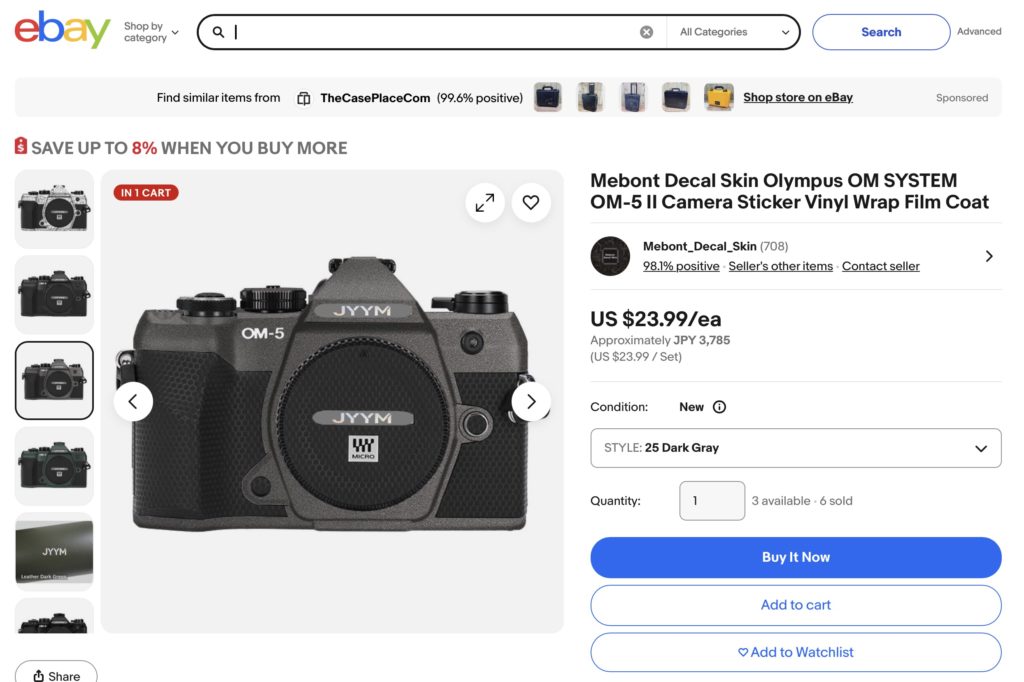Expand the STYLE 25 Dark Gray selector
Image resolution: width=1024 pixels, height=682 pixels.
point(795,448)
